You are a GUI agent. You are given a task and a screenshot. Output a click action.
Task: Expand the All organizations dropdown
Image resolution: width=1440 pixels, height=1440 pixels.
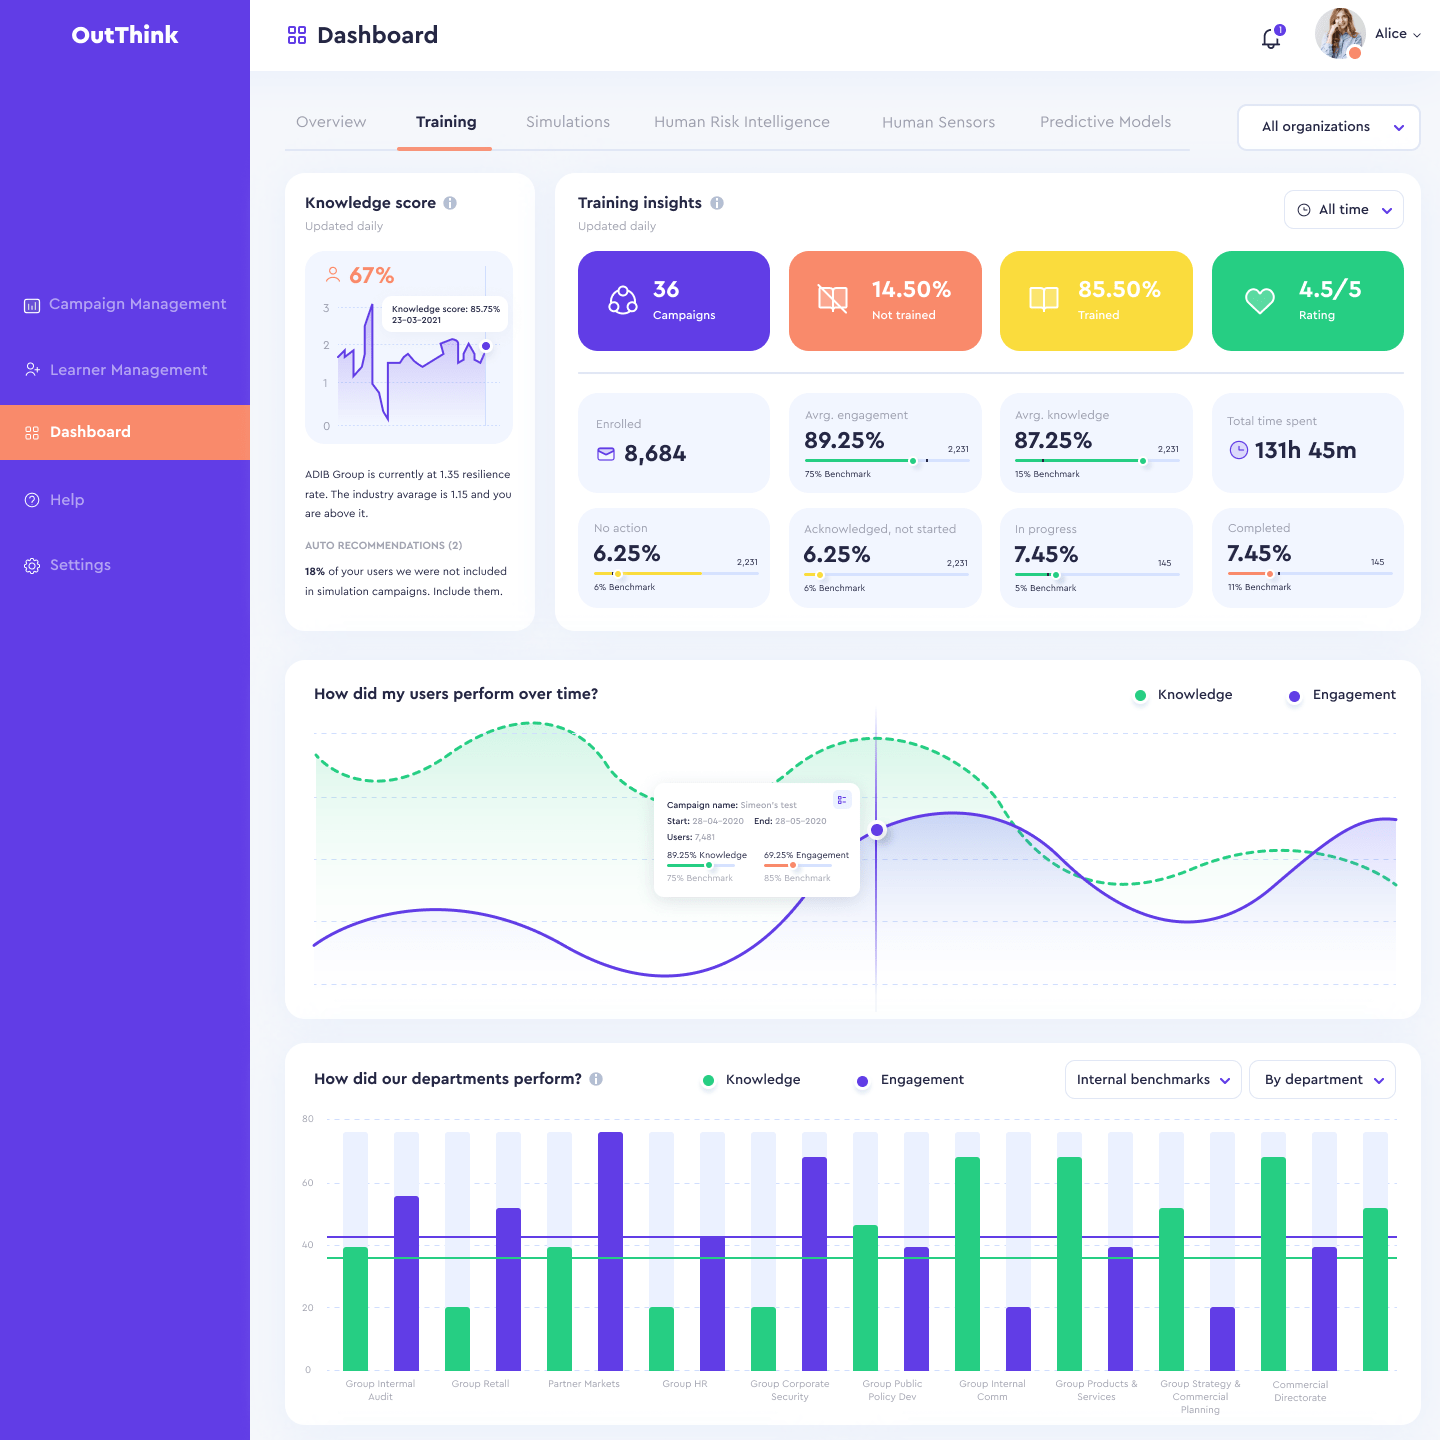(1328, 127)
